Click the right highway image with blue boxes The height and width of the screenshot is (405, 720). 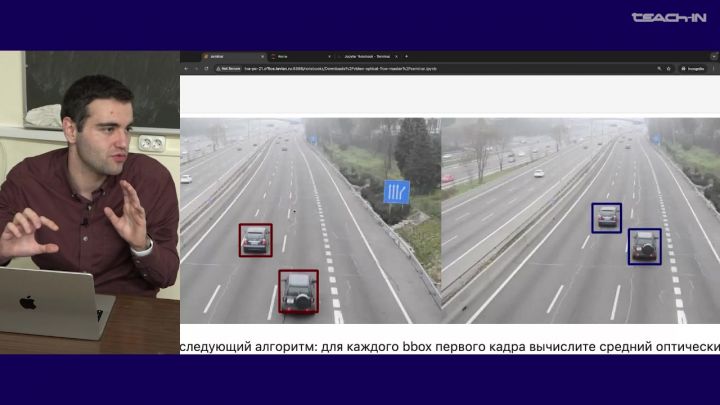click(580, 220)
